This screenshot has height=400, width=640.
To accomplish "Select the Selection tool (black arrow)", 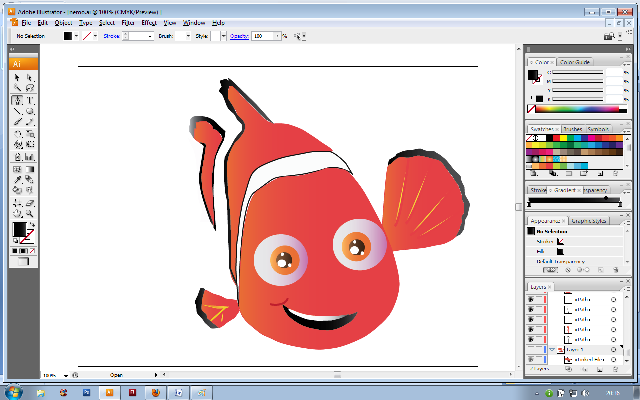I will tap(18, 78).
